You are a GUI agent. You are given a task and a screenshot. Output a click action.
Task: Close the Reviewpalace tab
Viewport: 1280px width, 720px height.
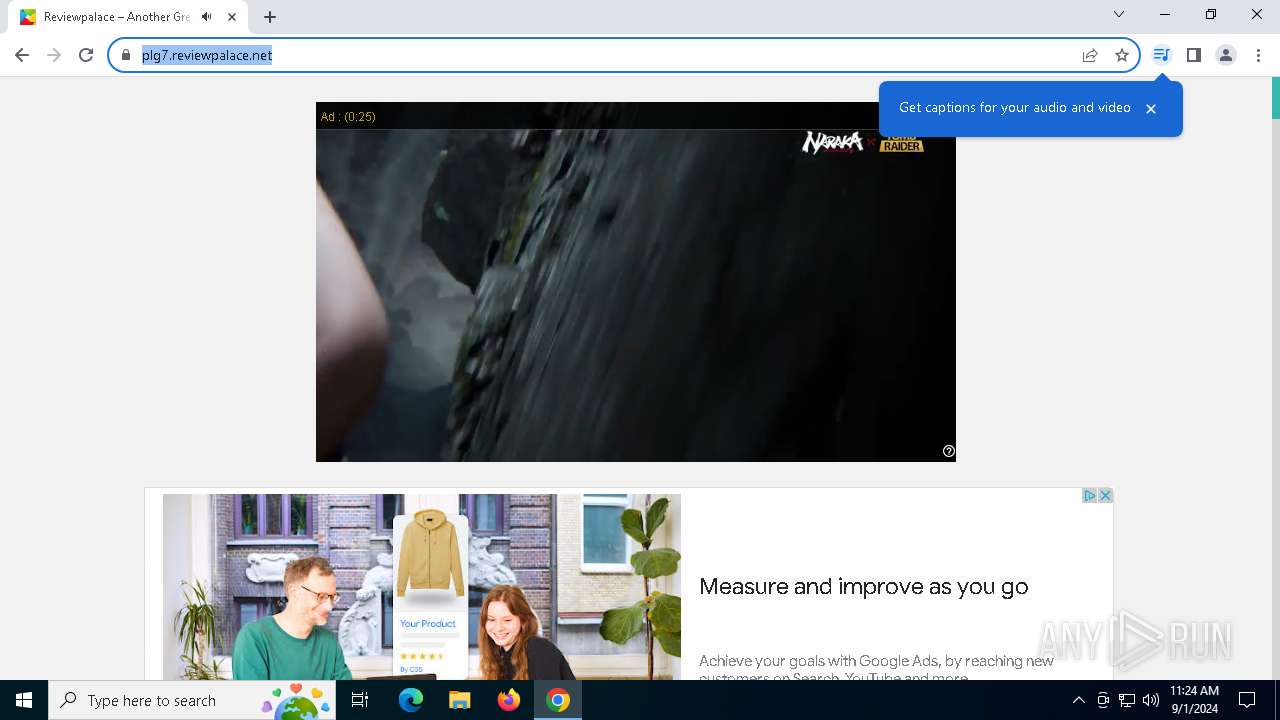[x=233, y=17]
